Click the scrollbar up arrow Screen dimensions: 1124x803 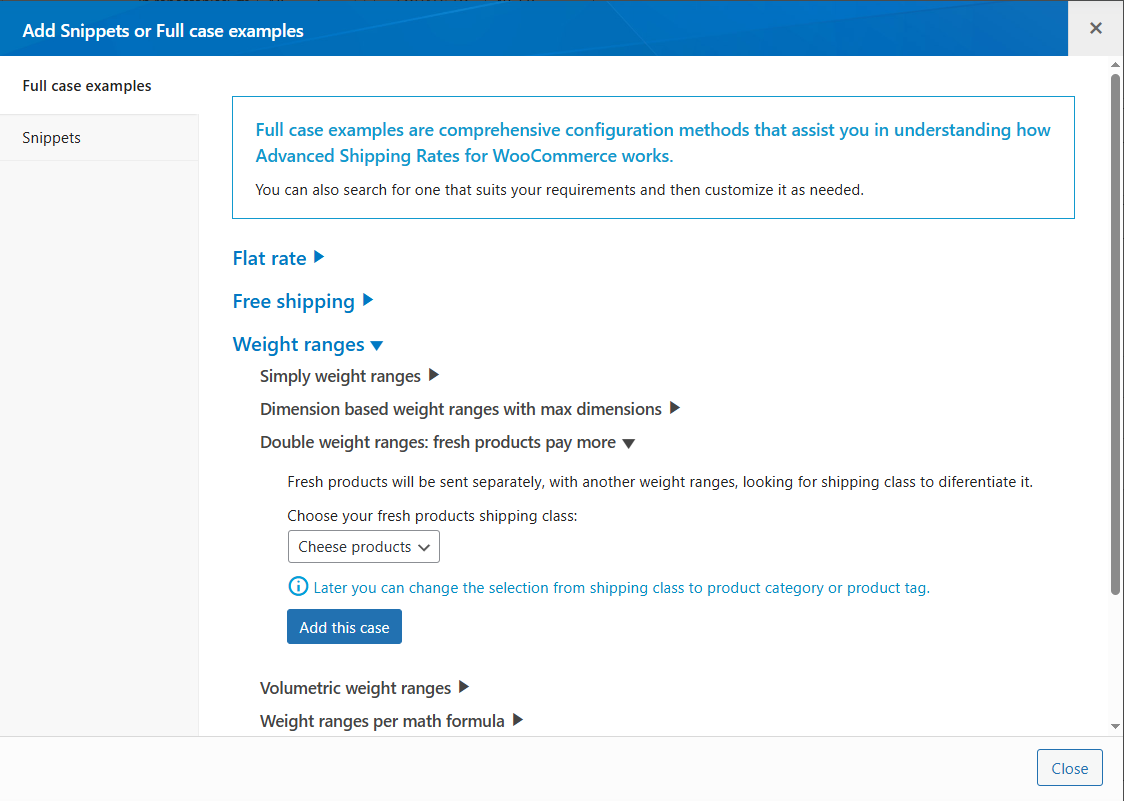coord(1116,65)
